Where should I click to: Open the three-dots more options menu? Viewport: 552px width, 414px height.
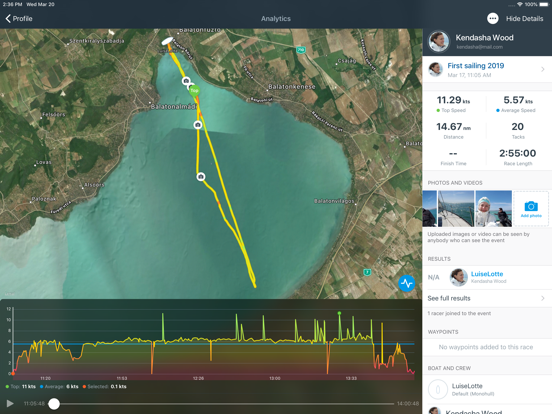point(493,19)
